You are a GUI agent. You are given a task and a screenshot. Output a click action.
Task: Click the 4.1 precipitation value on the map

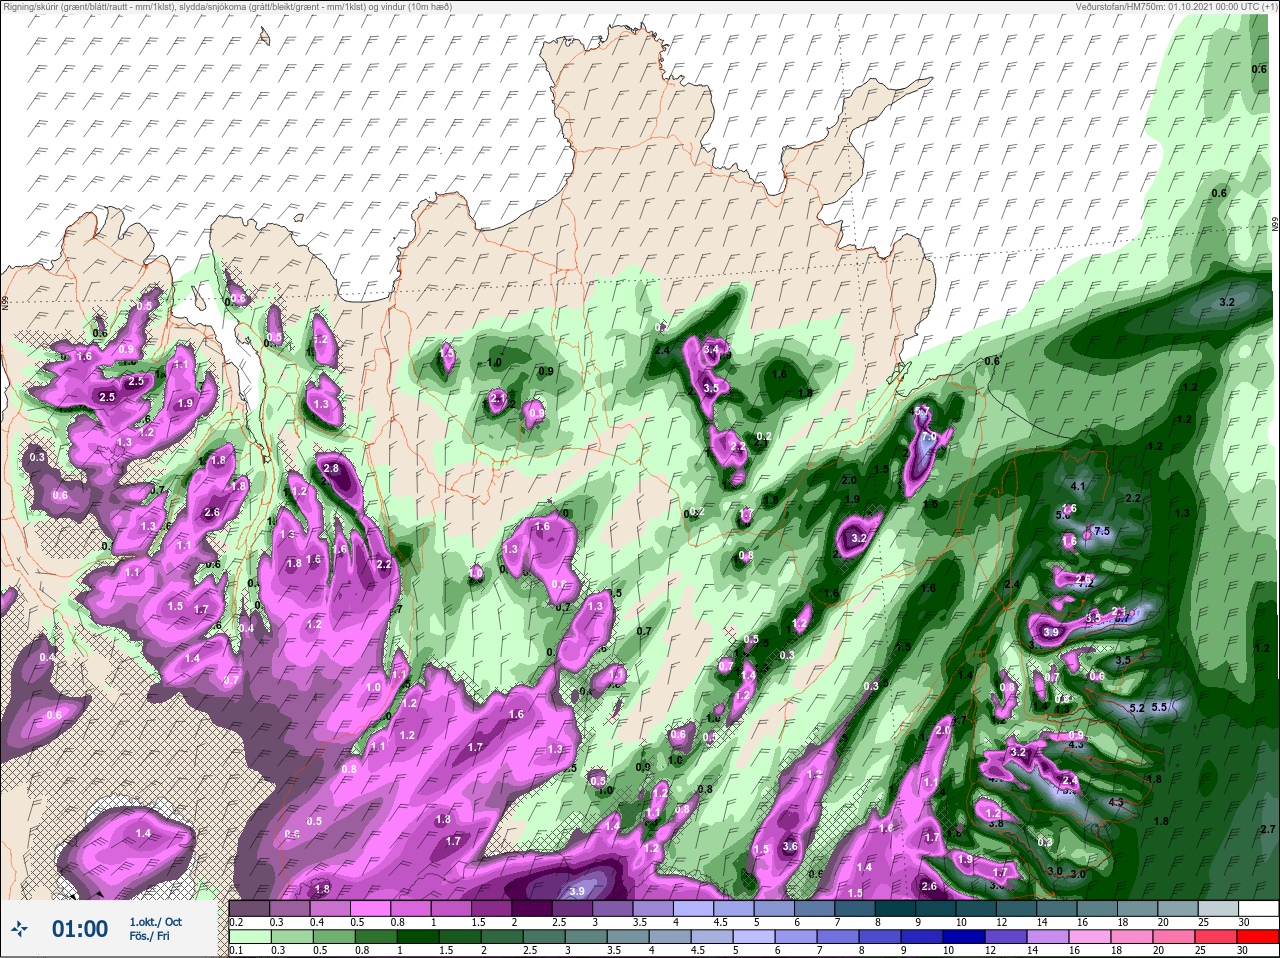click(x=1078, y=486)
